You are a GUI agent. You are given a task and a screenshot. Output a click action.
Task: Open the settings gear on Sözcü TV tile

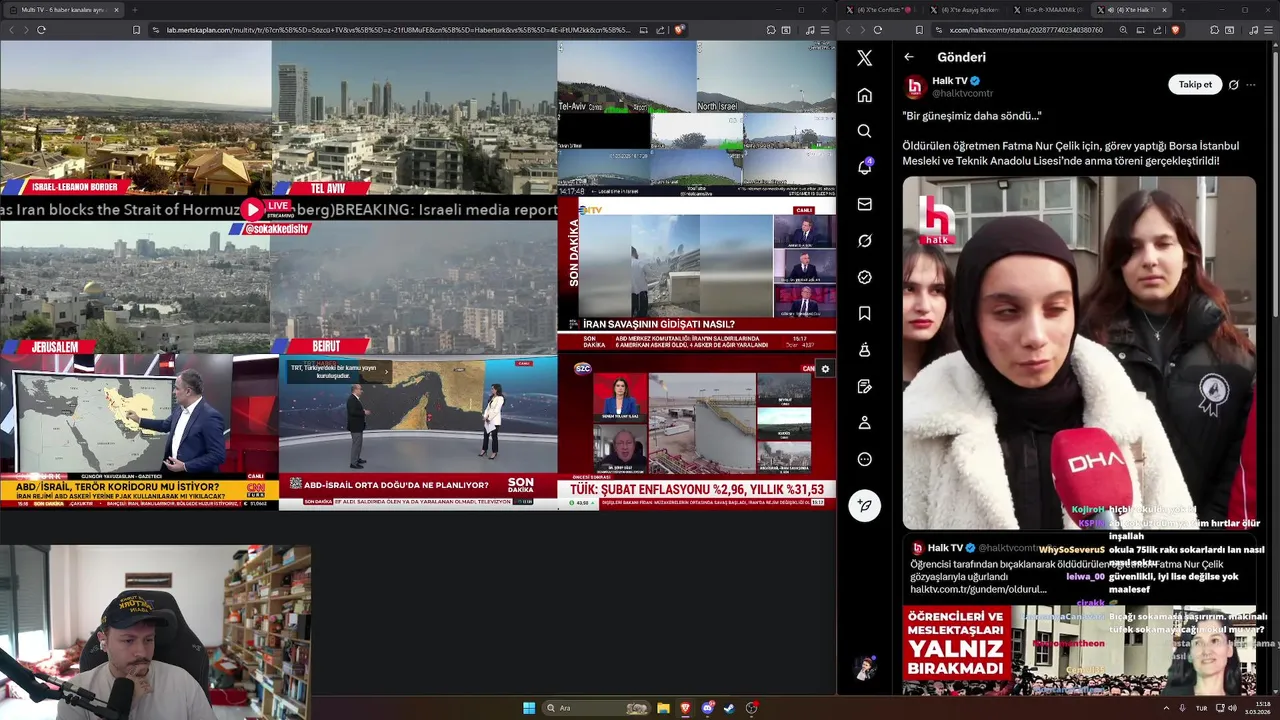(x=825, y=369)
